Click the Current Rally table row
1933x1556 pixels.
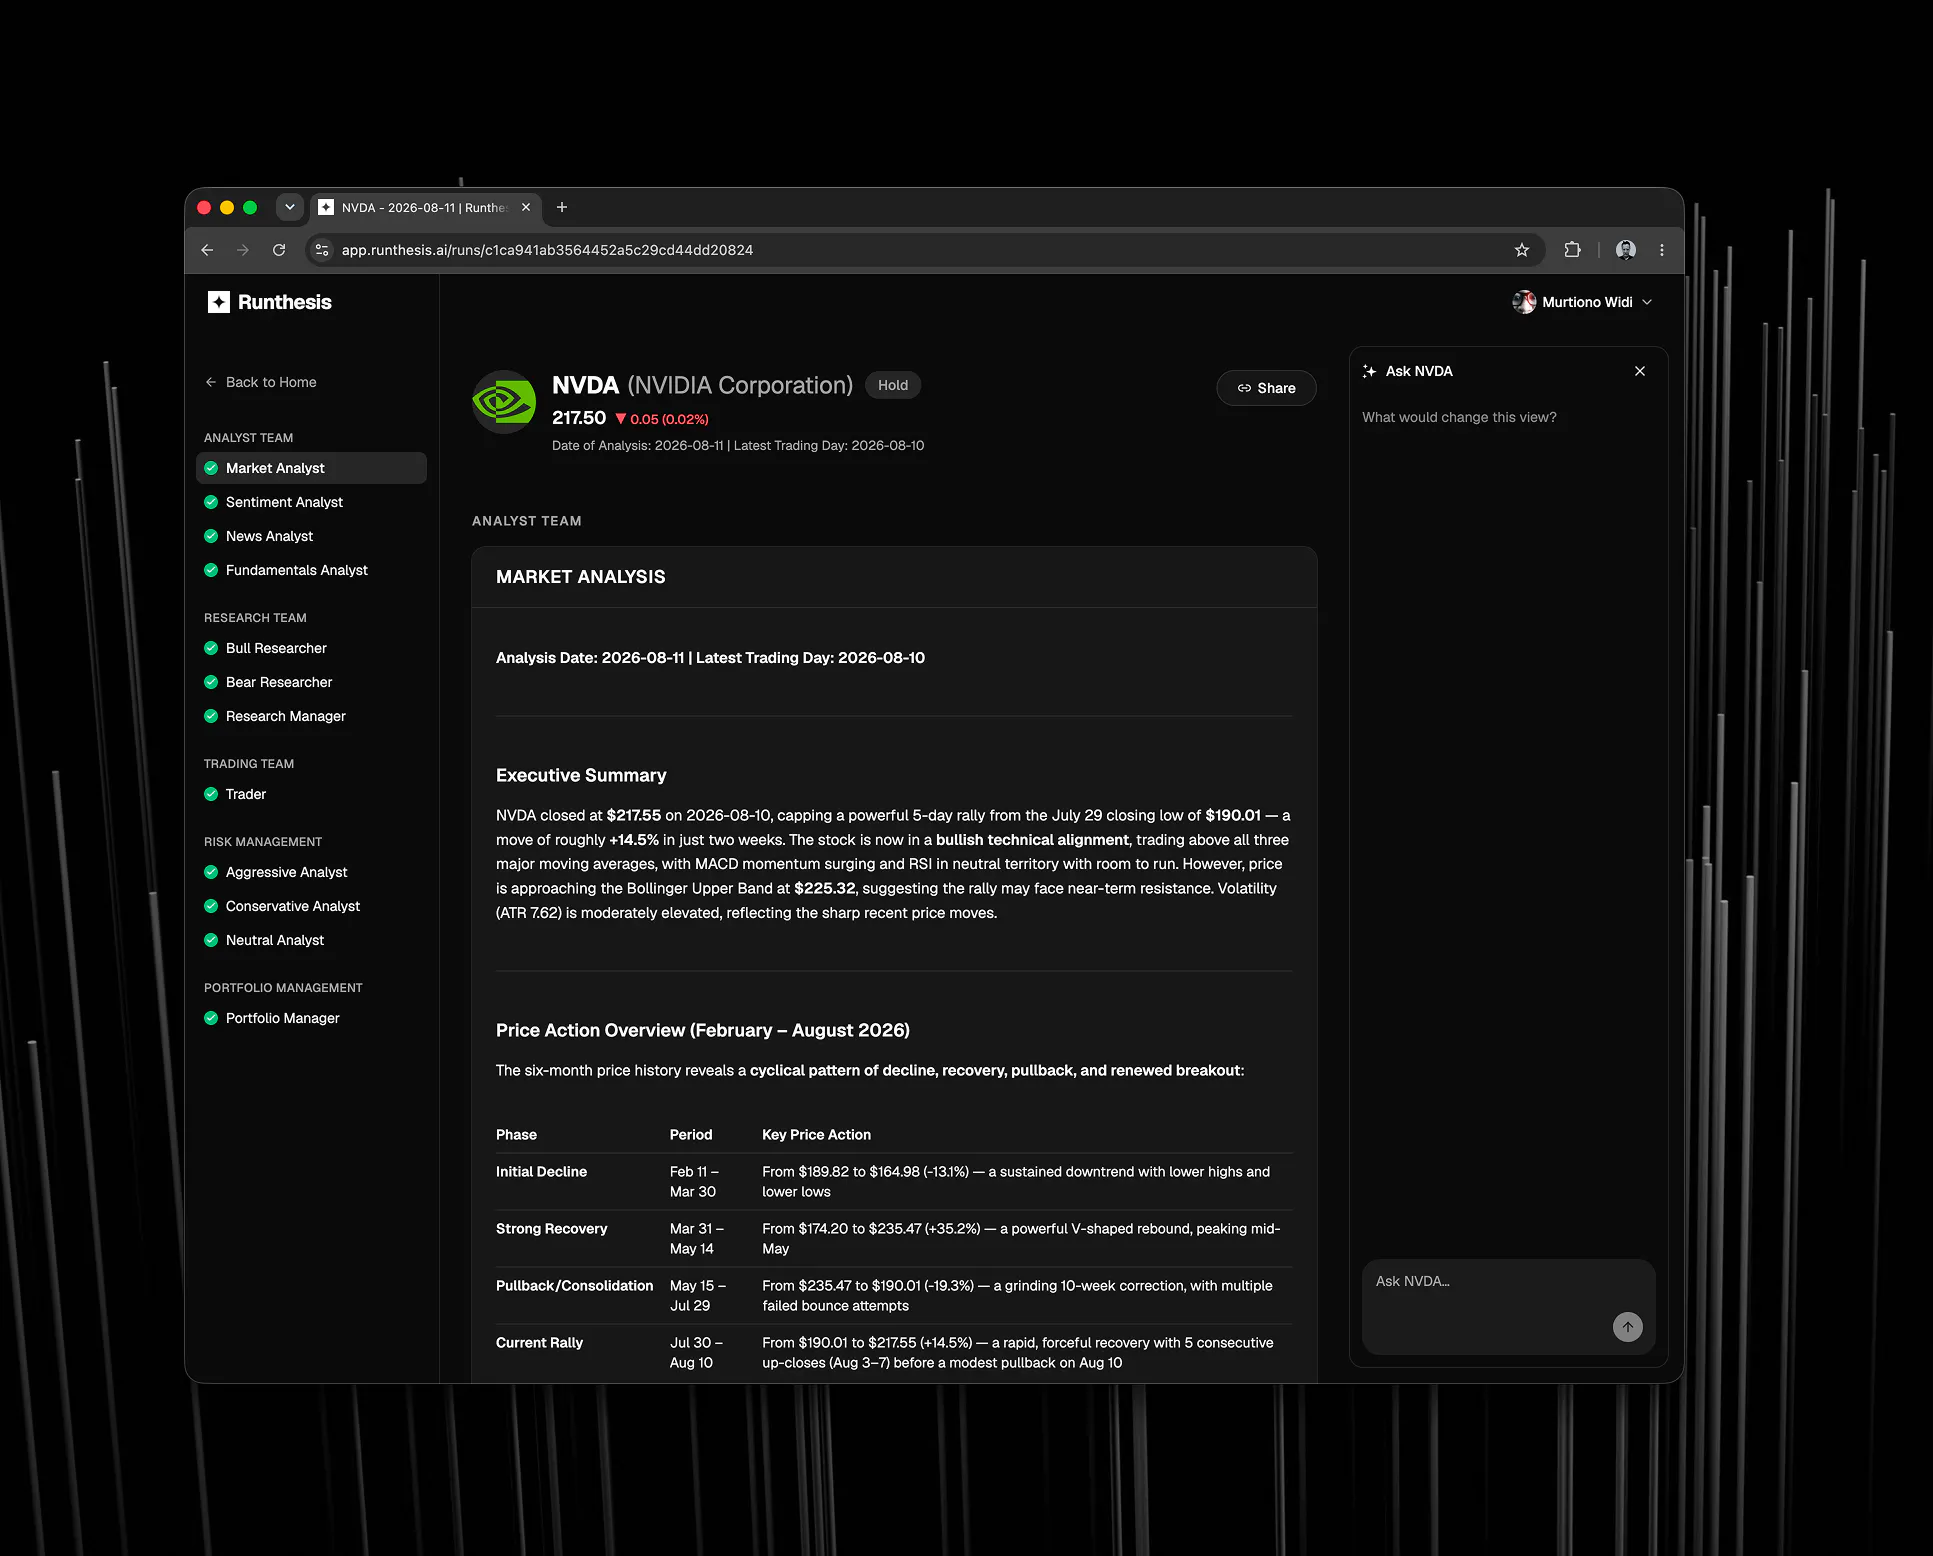point(894,1353)
